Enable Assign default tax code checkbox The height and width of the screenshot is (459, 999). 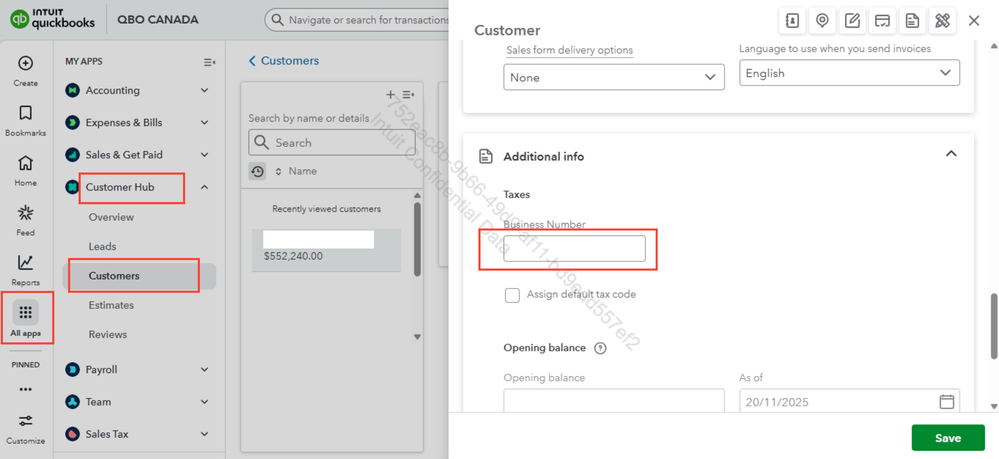512,295
